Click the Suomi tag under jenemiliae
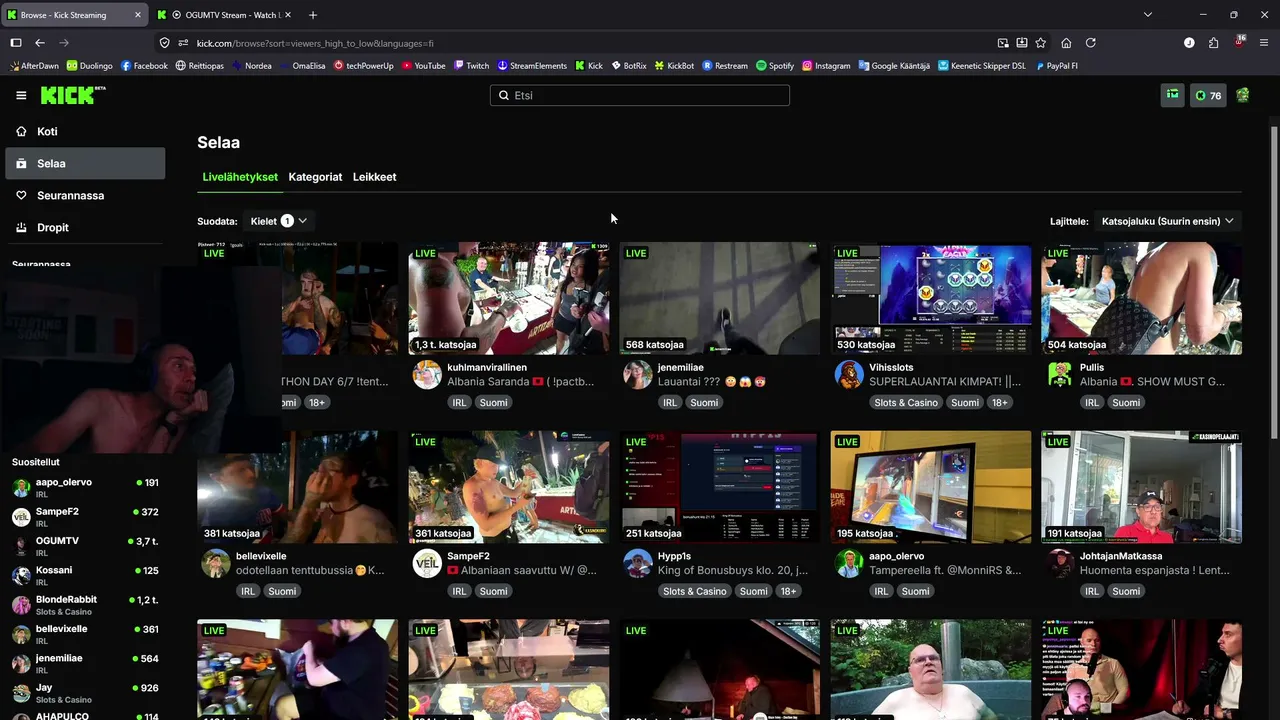 704,403
